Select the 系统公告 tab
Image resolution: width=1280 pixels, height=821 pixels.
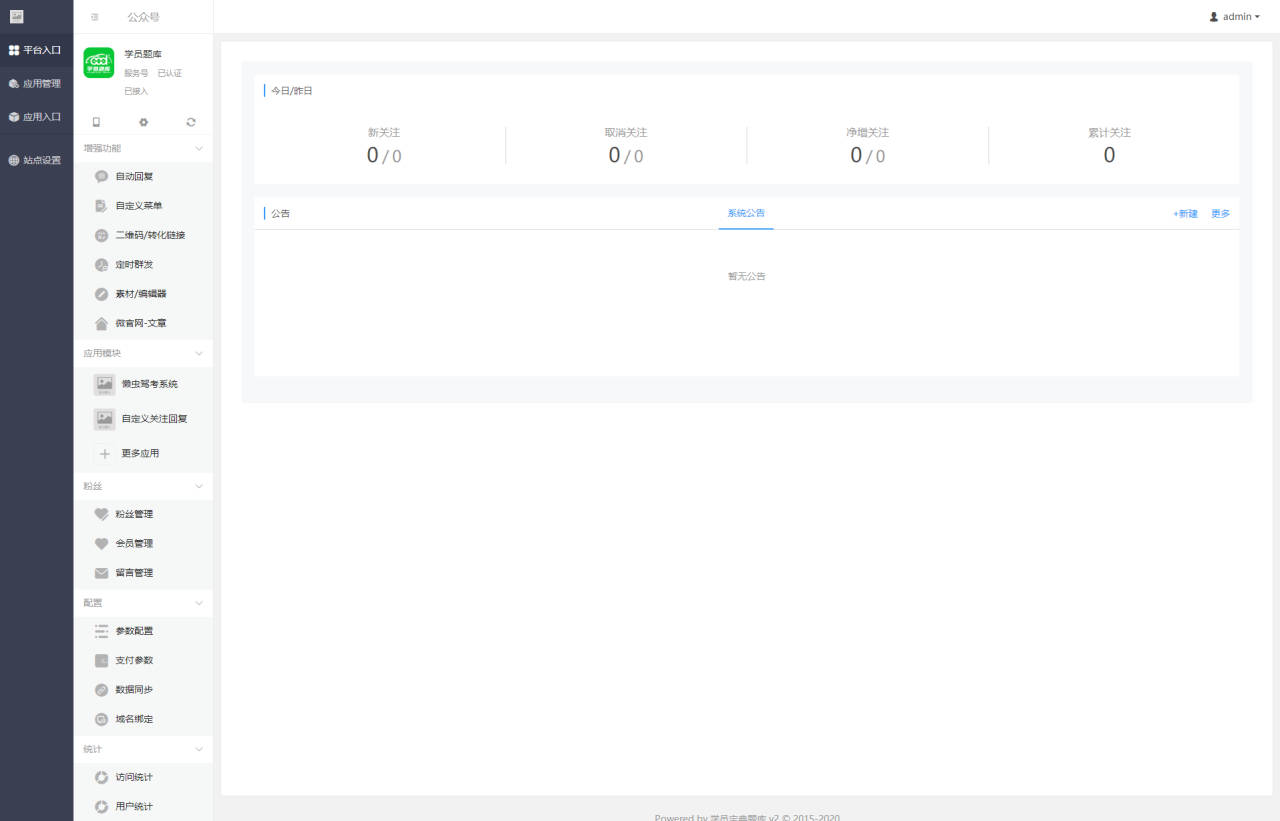point(746,214)
